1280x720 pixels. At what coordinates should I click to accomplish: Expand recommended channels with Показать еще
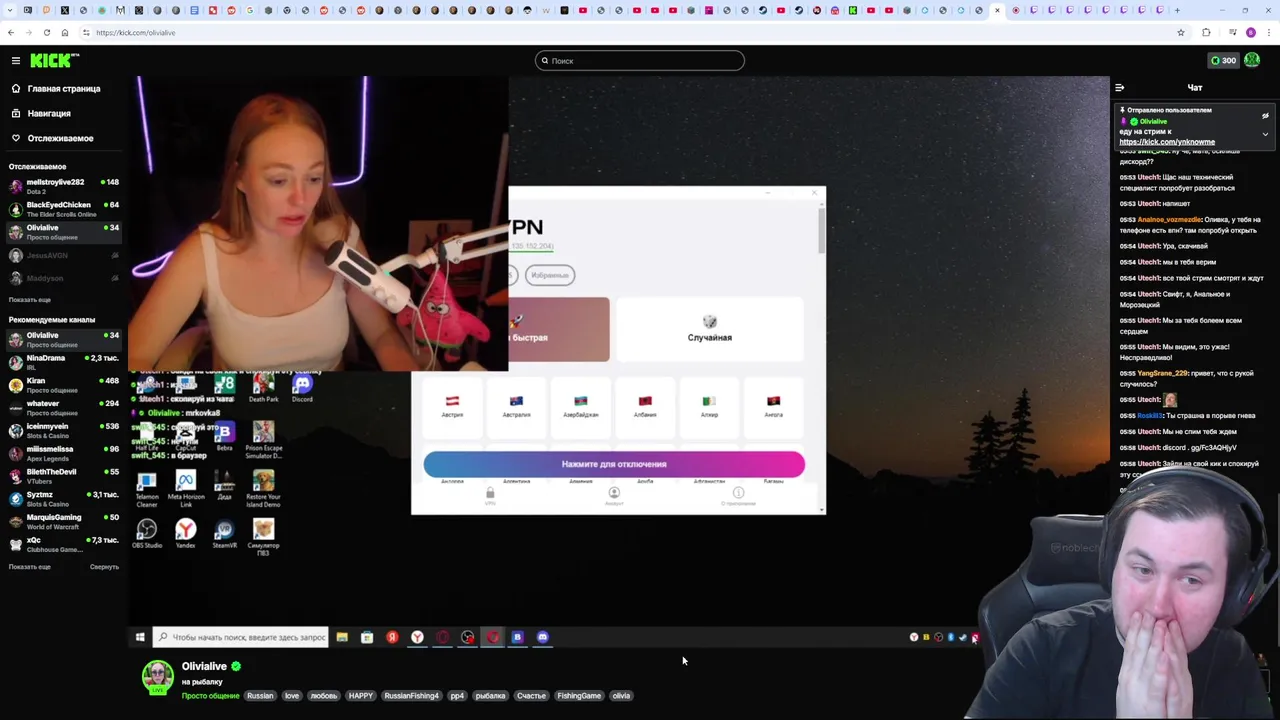click(x=29, y=567)
